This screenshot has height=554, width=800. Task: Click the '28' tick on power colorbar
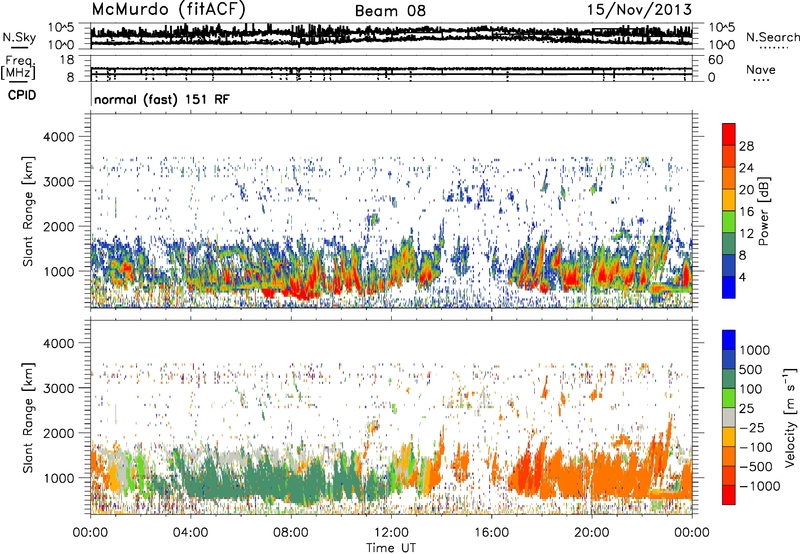(x=746, y=146)
